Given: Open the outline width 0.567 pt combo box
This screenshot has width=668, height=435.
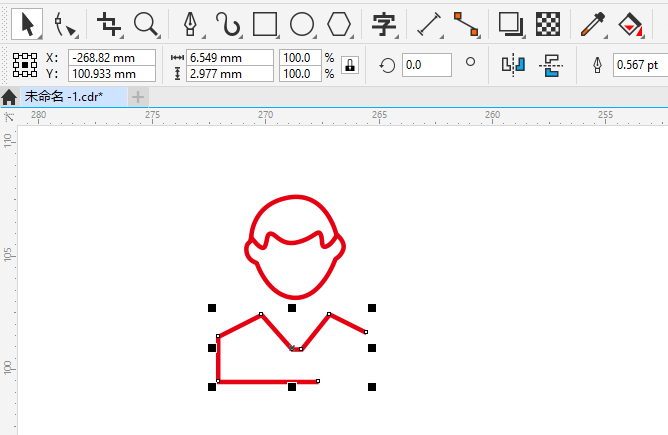Looking at the screenshot, I should [640, 65].
